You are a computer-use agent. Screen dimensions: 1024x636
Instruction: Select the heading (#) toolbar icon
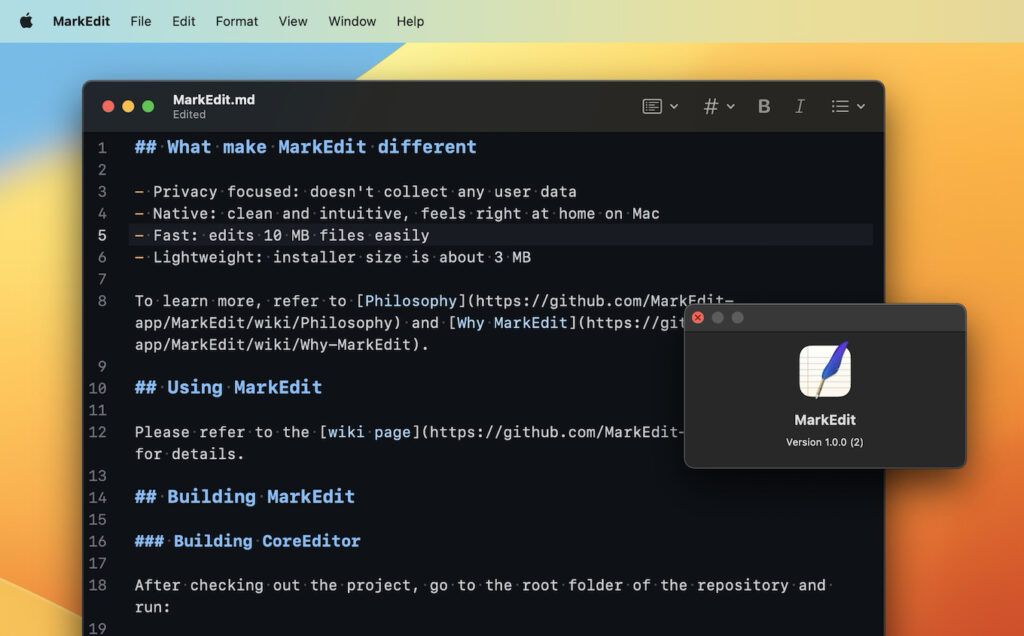click(x=710, y=106)
